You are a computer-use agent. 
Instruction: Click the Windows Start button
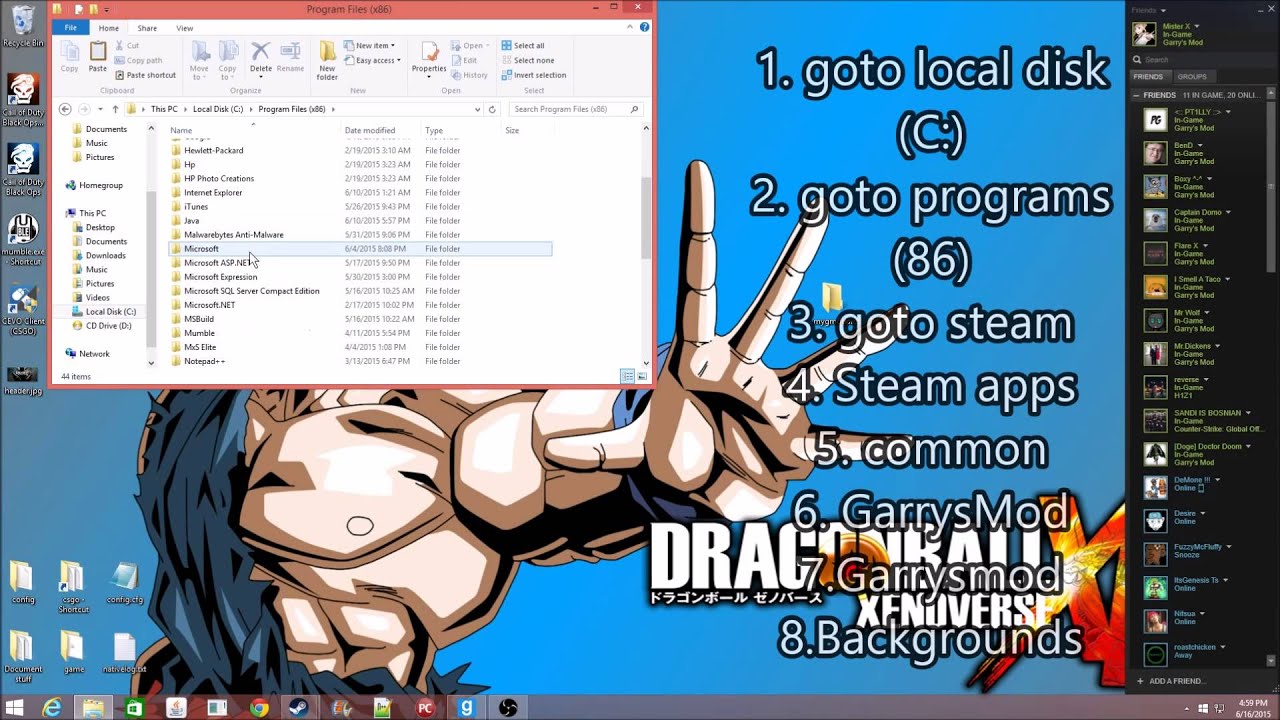[15, 708]
